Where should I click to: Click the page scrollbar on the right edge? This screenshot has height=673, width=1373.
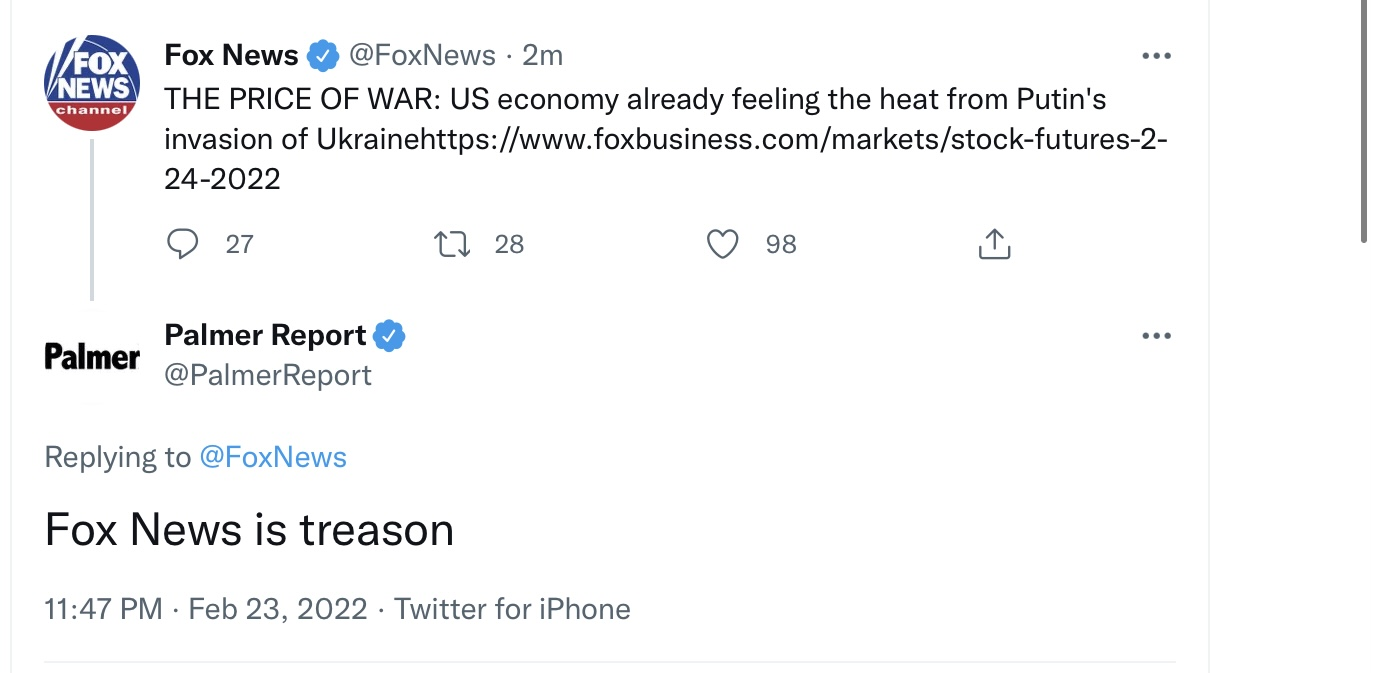tap(1364, 120)
